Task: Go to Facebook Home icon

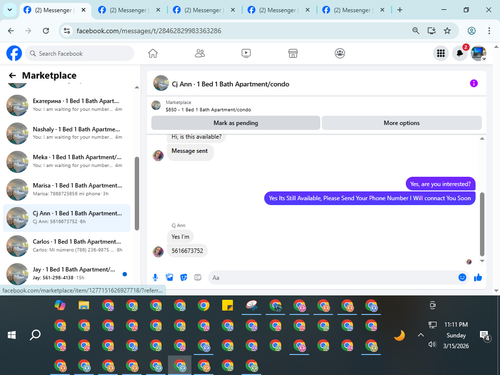Action: click(x=153, y=53)
